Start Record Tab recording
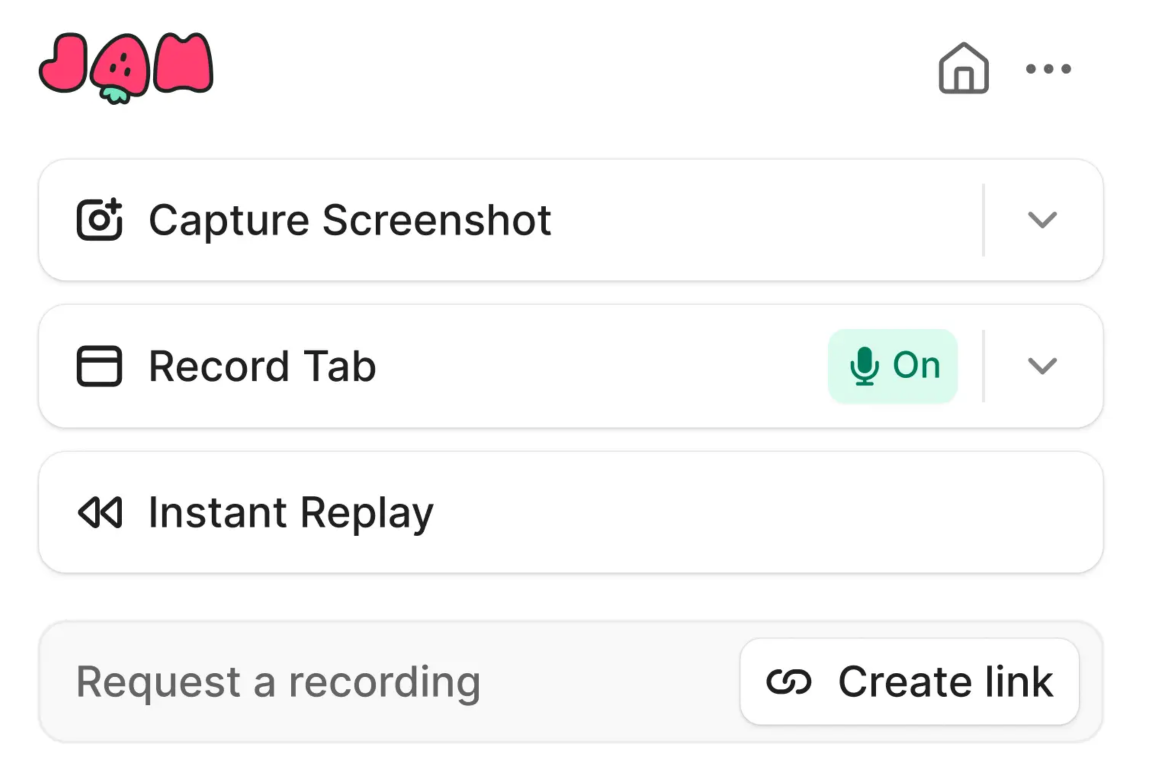Viewport: 1152px width, 777px height. point(433,366)
